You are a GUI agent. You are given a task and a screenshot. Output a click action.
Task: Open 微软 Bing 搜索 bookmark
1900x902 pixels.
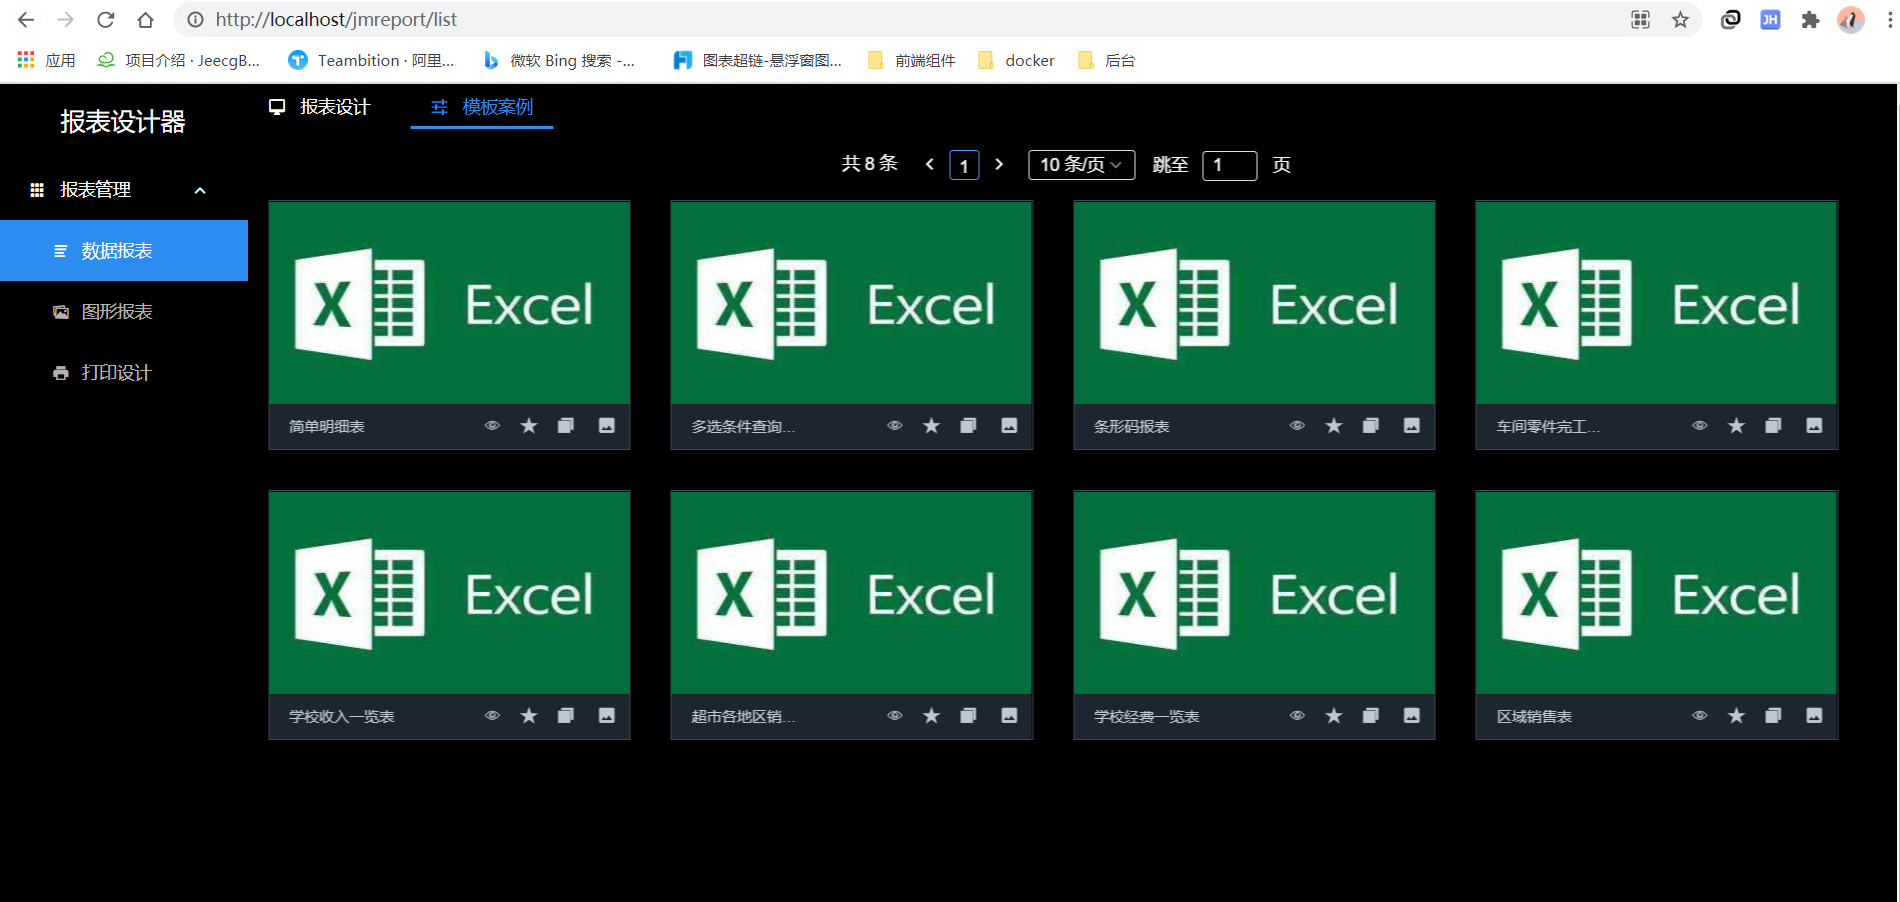[x=559, y=61]
